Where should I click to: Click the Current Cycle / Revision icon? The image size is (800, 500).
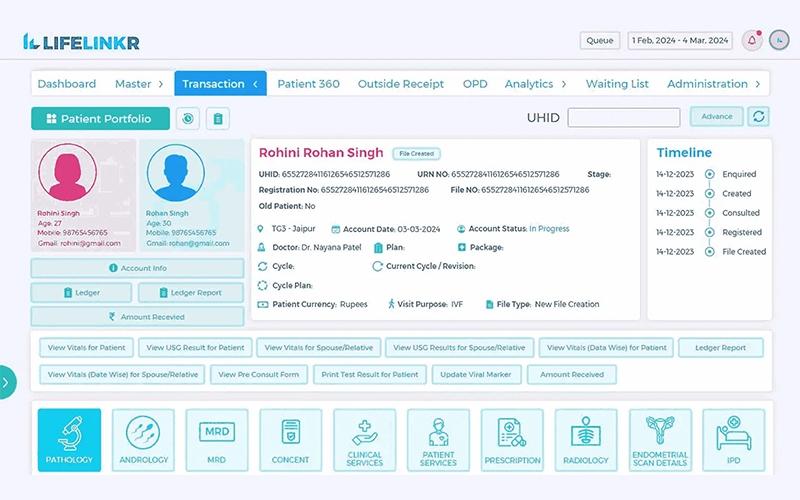tap(377, 266)
